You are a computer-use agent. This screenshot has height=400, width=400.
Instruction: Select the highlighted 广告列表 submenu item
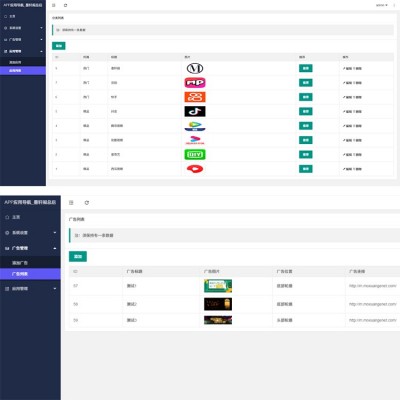(x=30, y=274)
